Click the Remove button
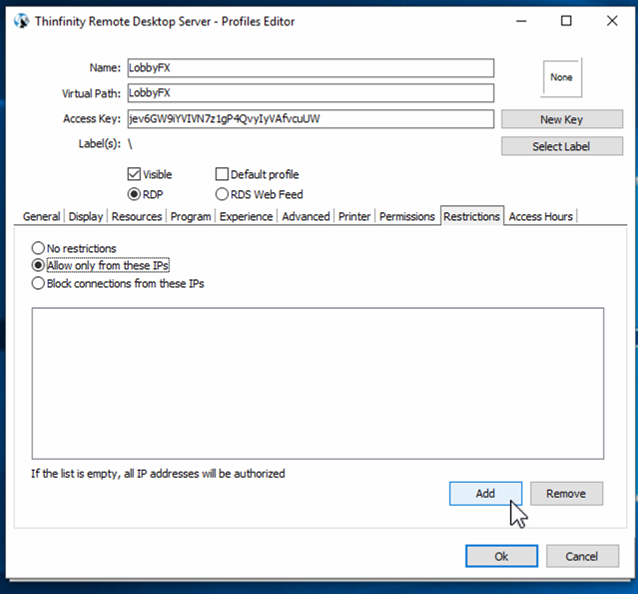 [x=566, y=493]
